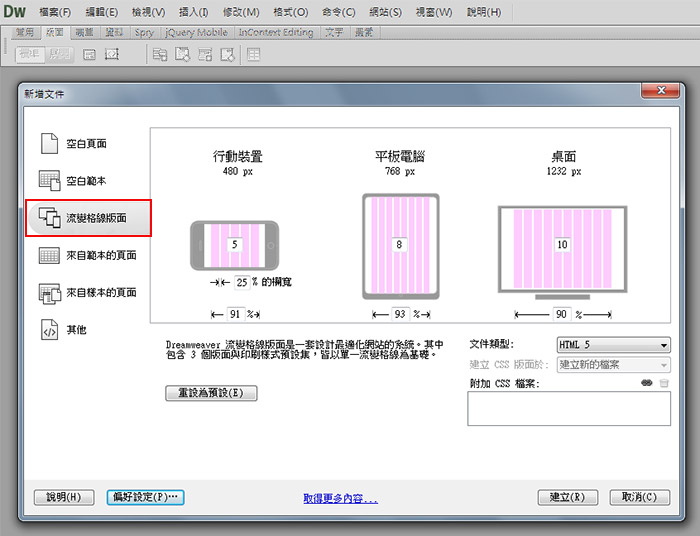Click the code file icon beside 其他
The image size is (700, 536).
pos(49,330)
